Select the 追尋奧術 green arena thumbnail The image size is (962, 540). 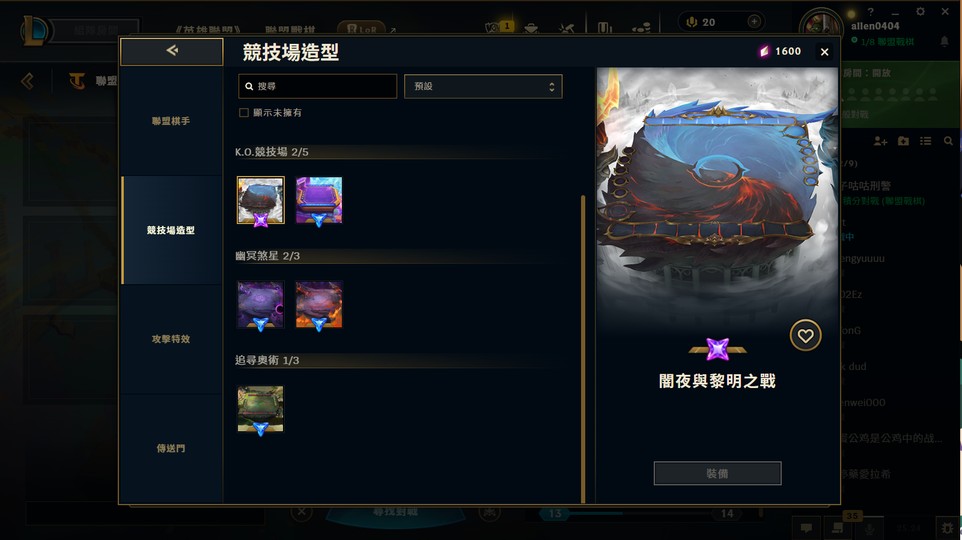coord(261,409)
